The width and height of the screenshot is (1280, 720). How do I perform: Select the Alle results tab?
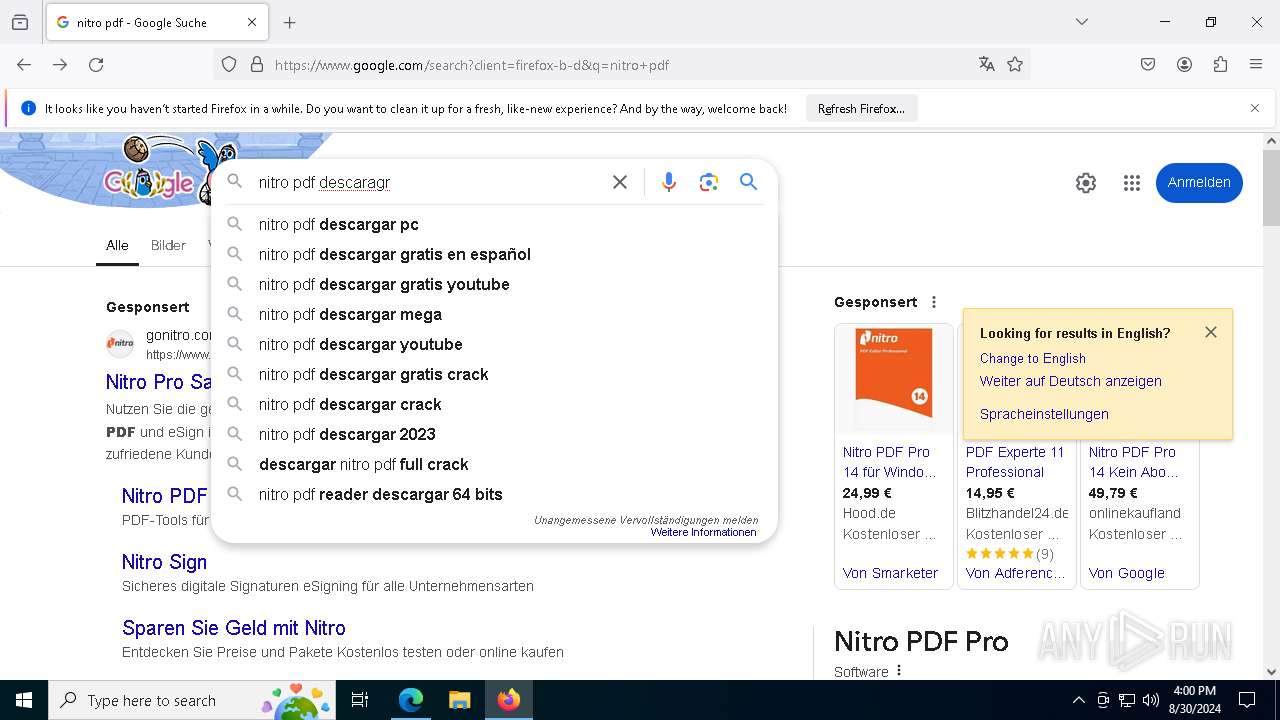pyautogui.click(x=117, y=245)
